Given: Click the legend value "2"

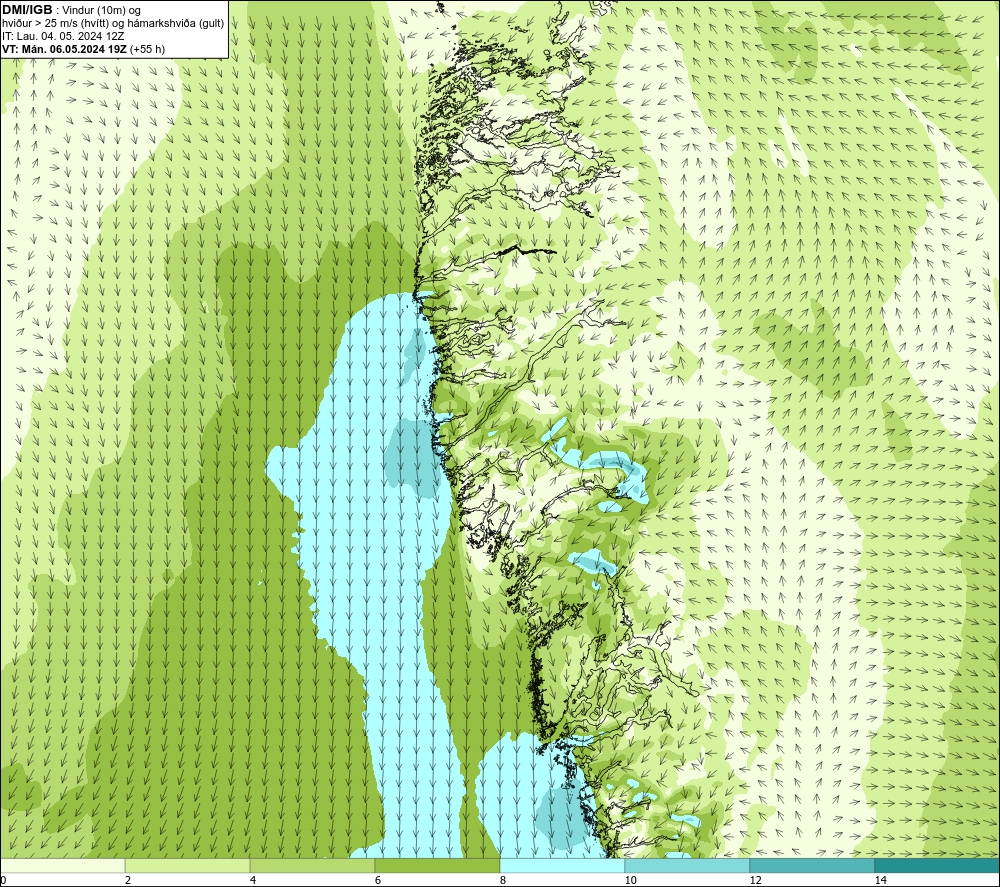Looking at the screenshot, I should tap(128, 880).
